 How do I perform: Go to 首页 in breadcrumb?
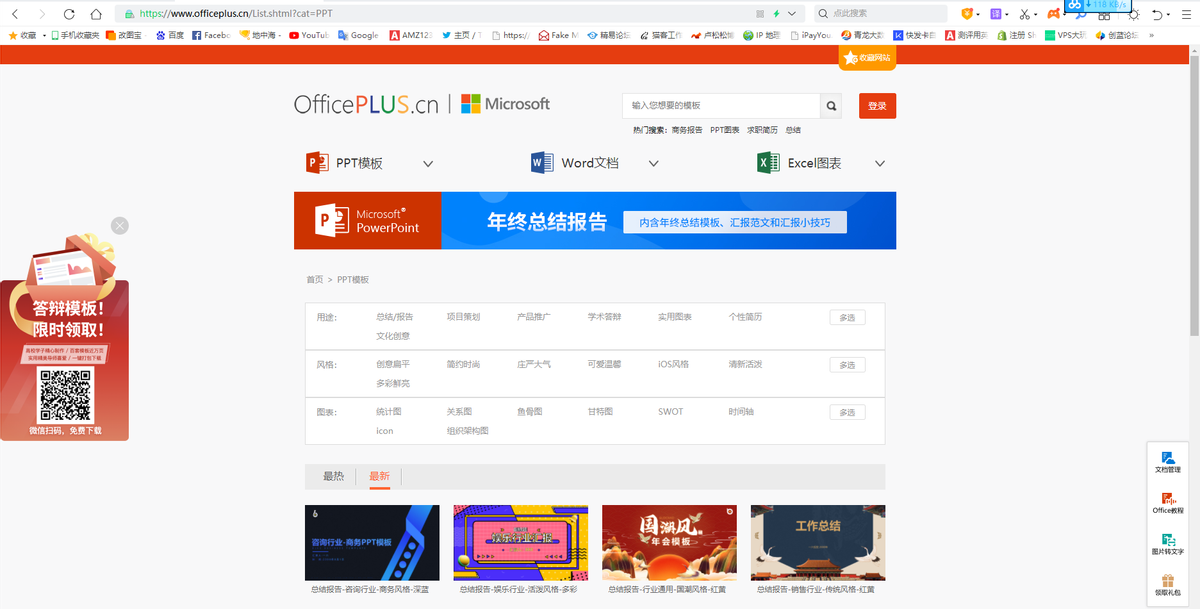click(314, 280)
